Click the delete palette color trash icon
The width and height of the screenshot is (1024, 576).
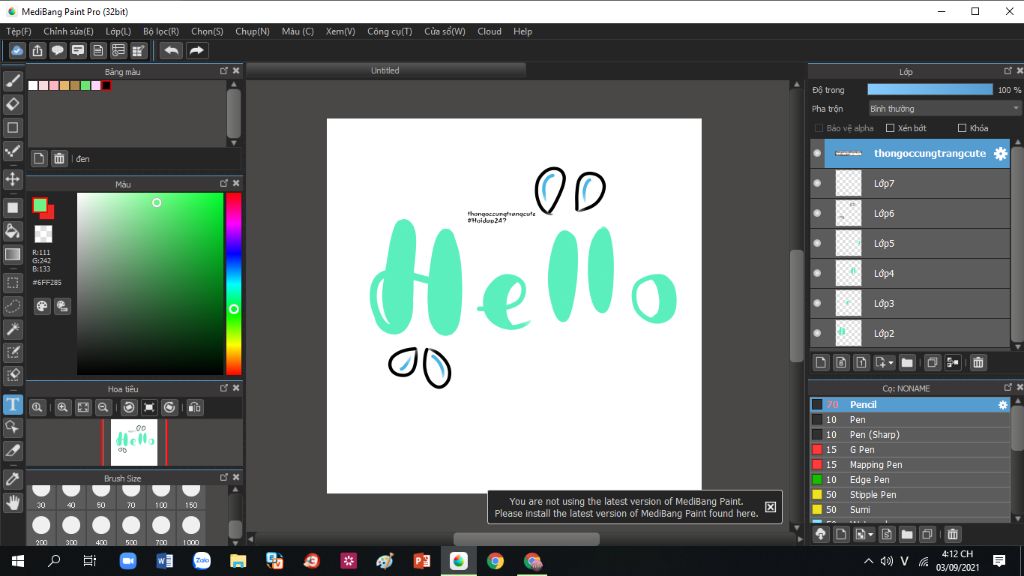point(59,159)
